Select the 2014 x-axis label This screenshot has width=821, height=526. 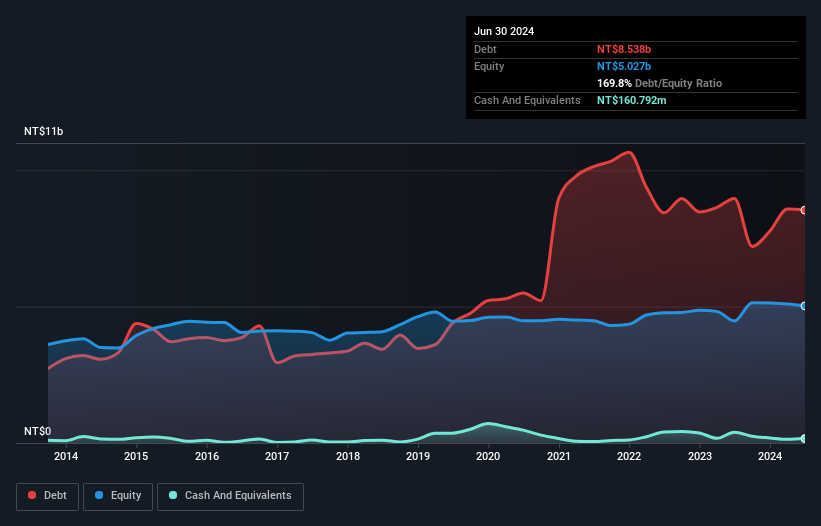66,456
